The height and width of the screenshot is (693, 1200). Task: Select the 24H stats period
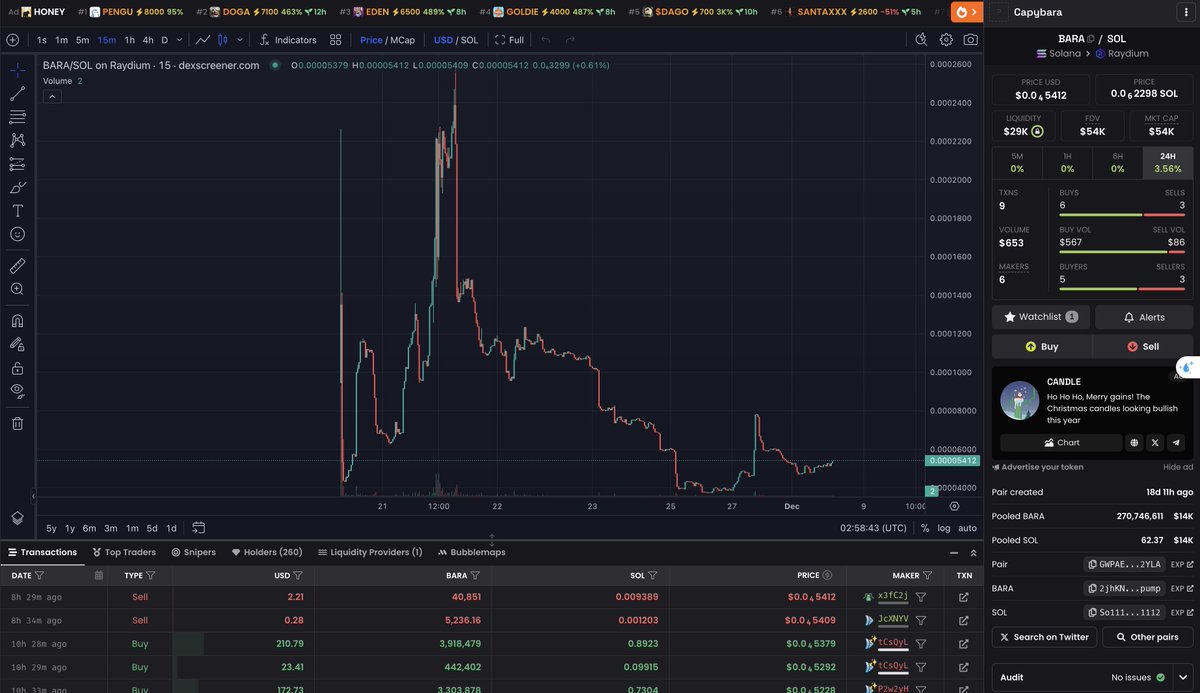click(x=1167, y=163)
